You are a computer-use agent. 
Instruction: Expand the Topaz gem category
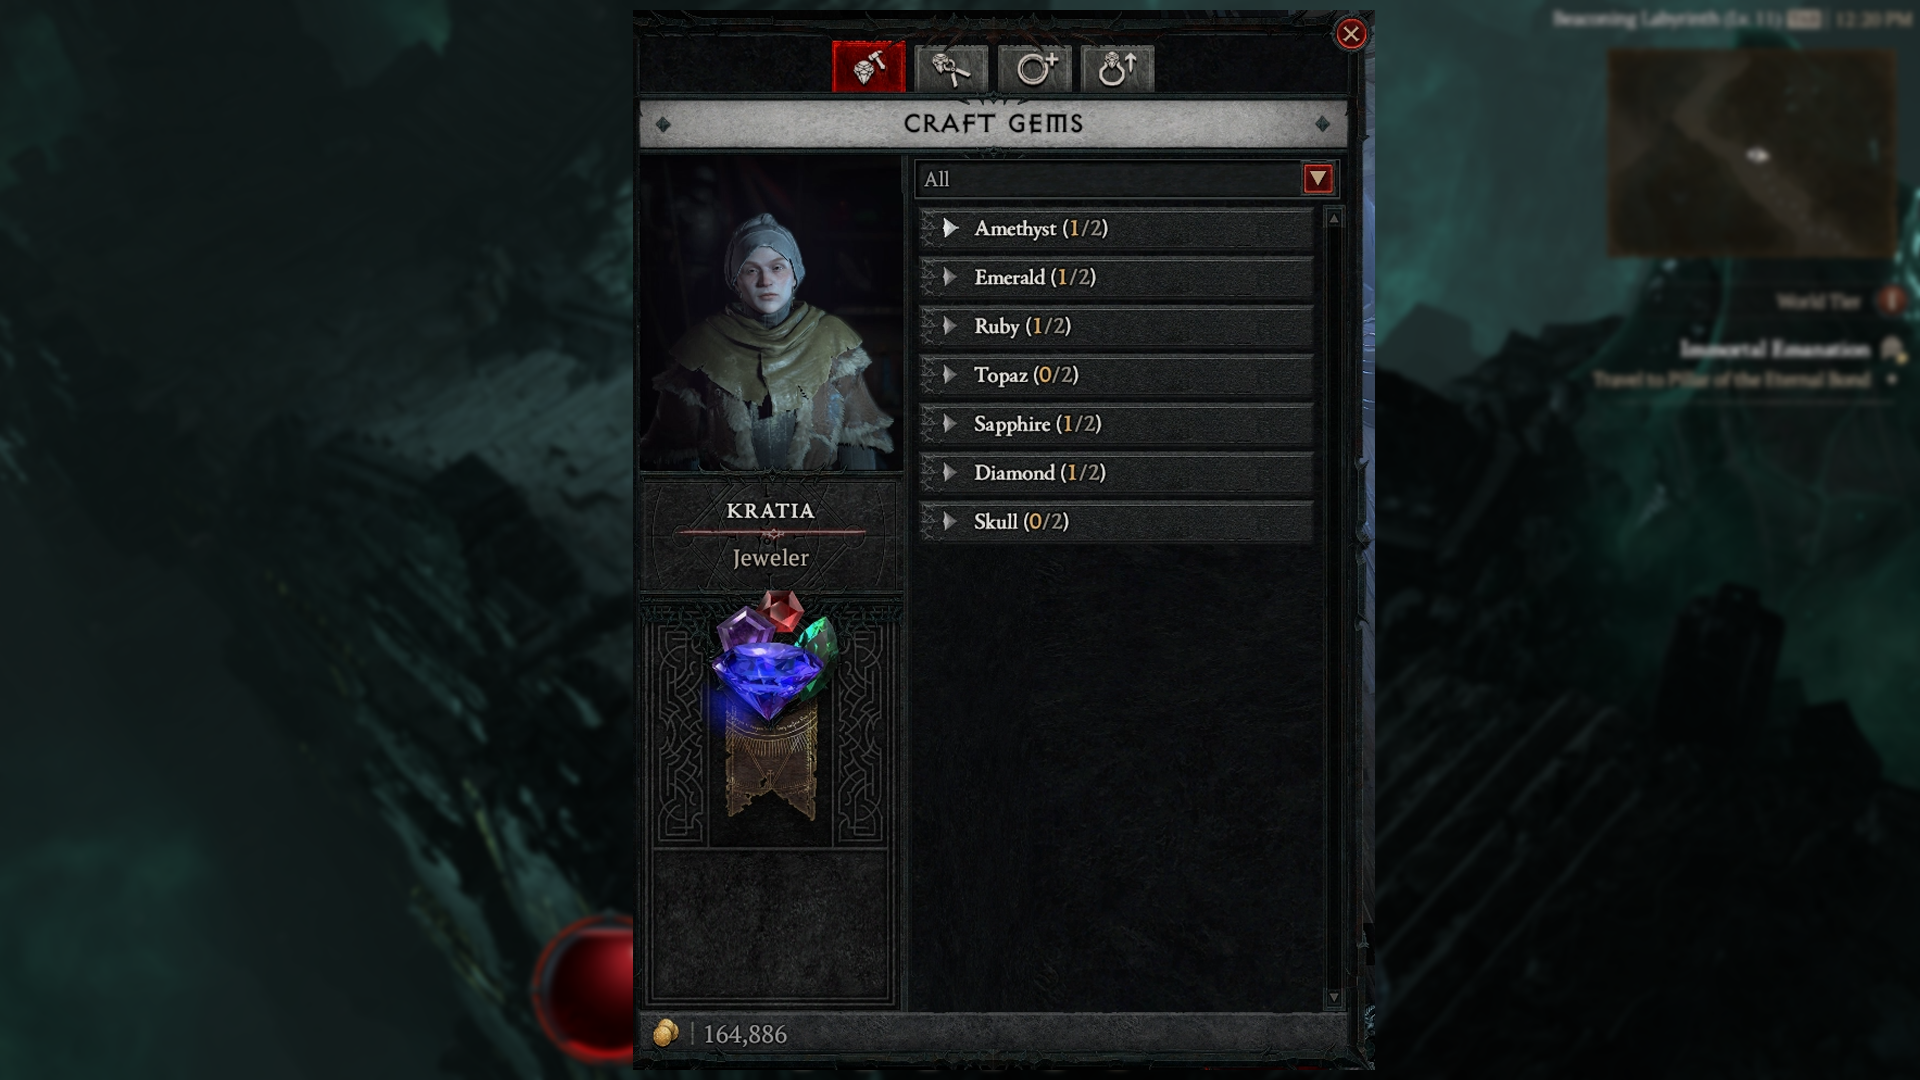click(x=1117, y=375)
